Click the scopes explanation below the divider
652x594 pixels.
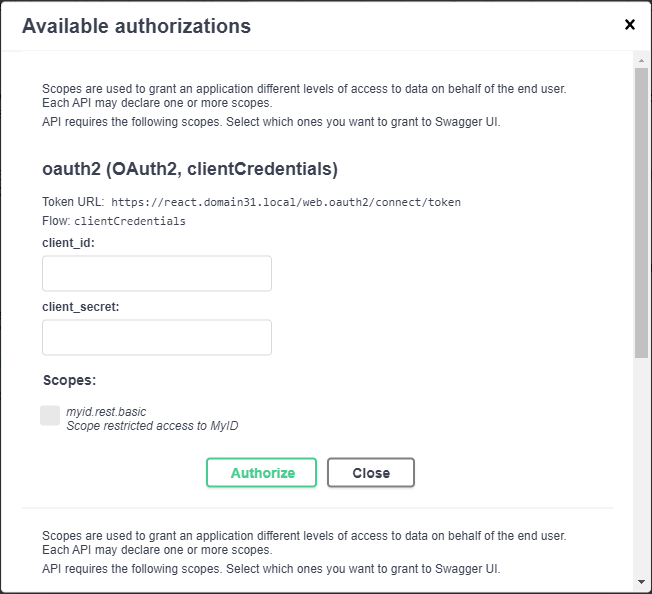pos(304,543)
